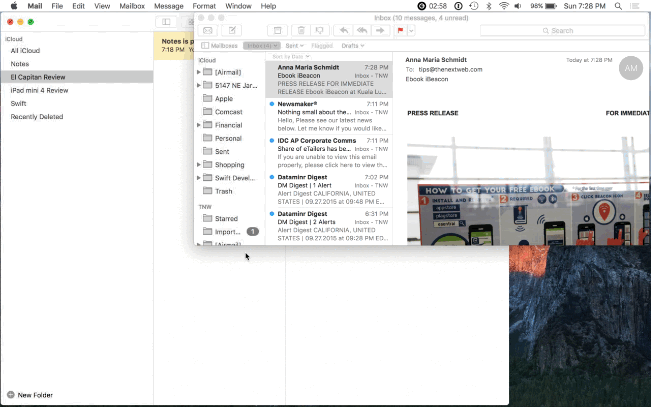This screenshot has height=407, width=651.
Task: Open the flag color dropdown arrow
Action: [x=411, y=31]
